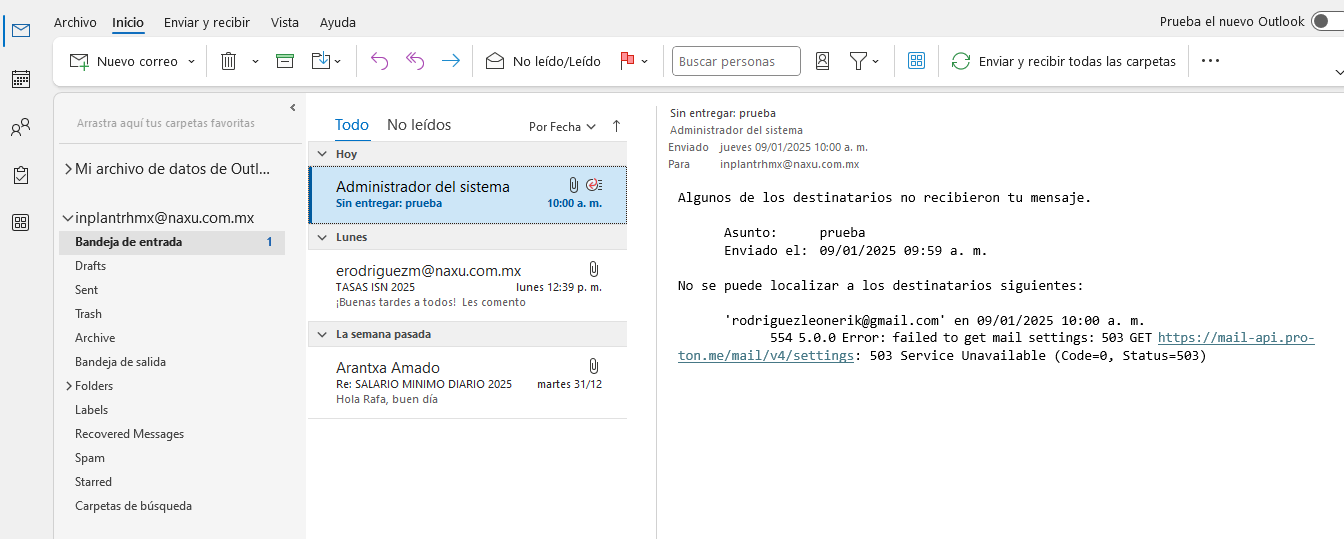Click attachment icon on erodriguezm email
The image size is (1344, 539).
click(x=593, y=269)
